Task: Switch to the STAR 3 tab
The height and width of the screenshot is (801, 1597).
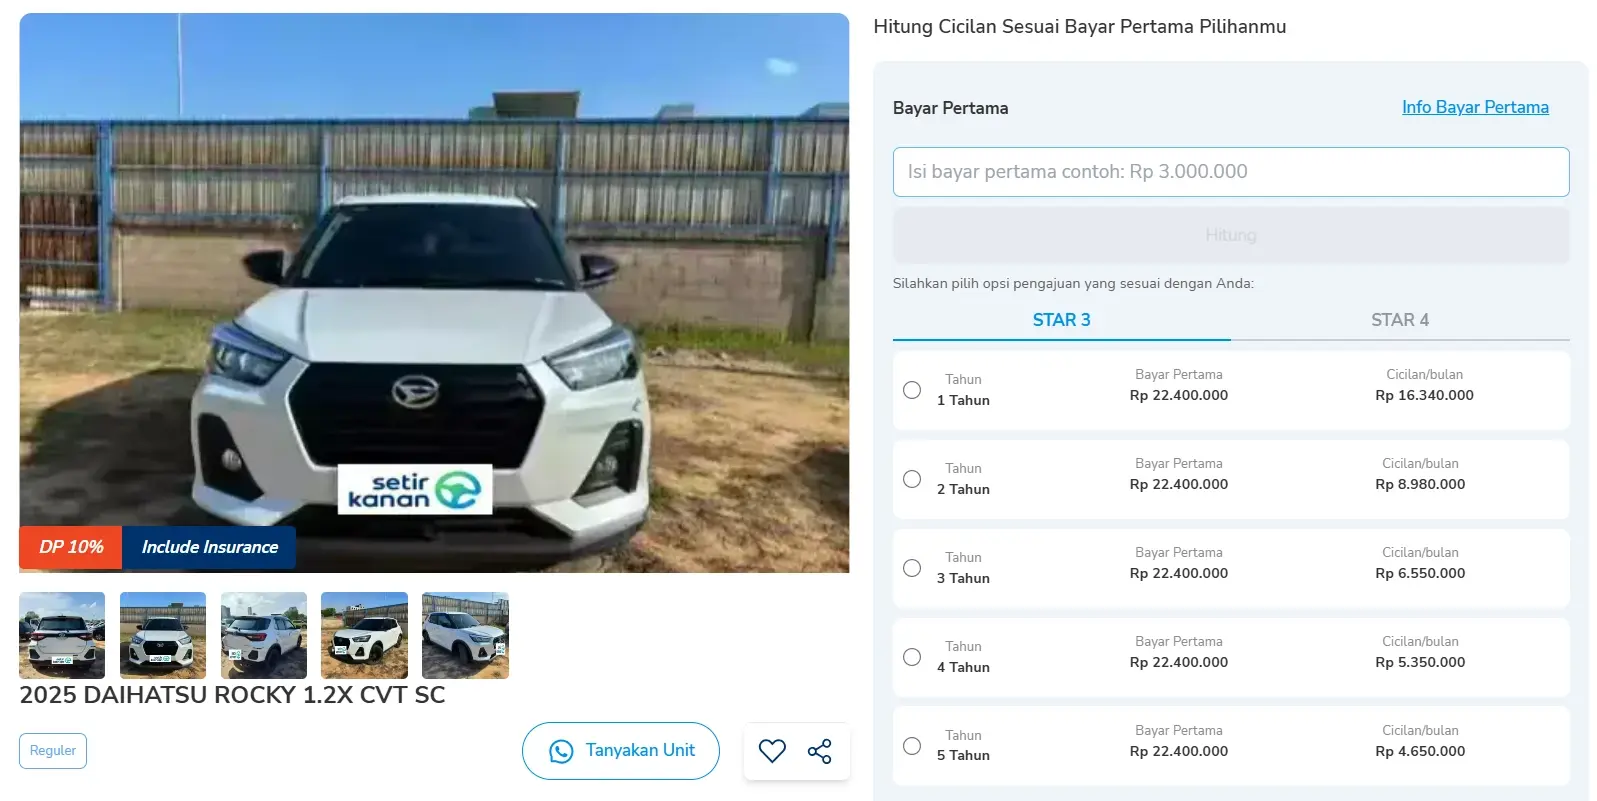Action: click(1061, 320)
